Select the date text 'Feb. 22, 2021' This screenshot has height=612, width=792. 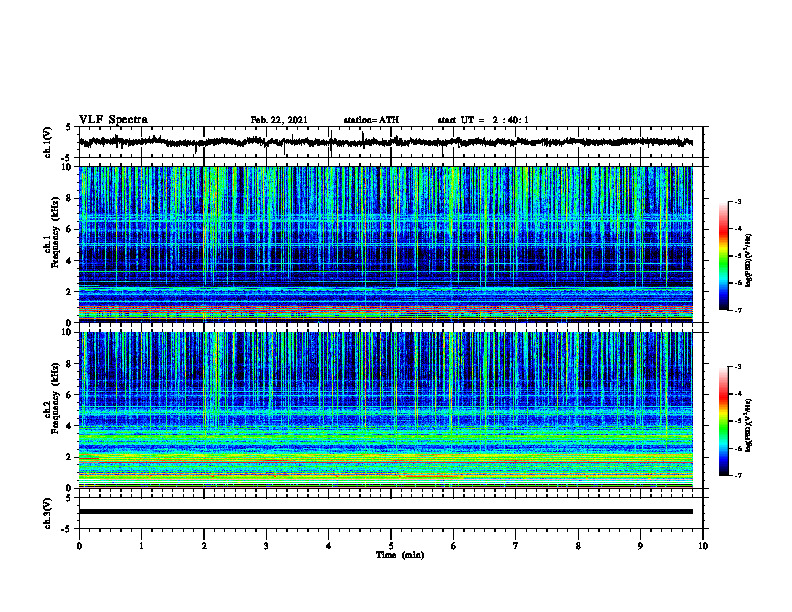coord(279,120)
